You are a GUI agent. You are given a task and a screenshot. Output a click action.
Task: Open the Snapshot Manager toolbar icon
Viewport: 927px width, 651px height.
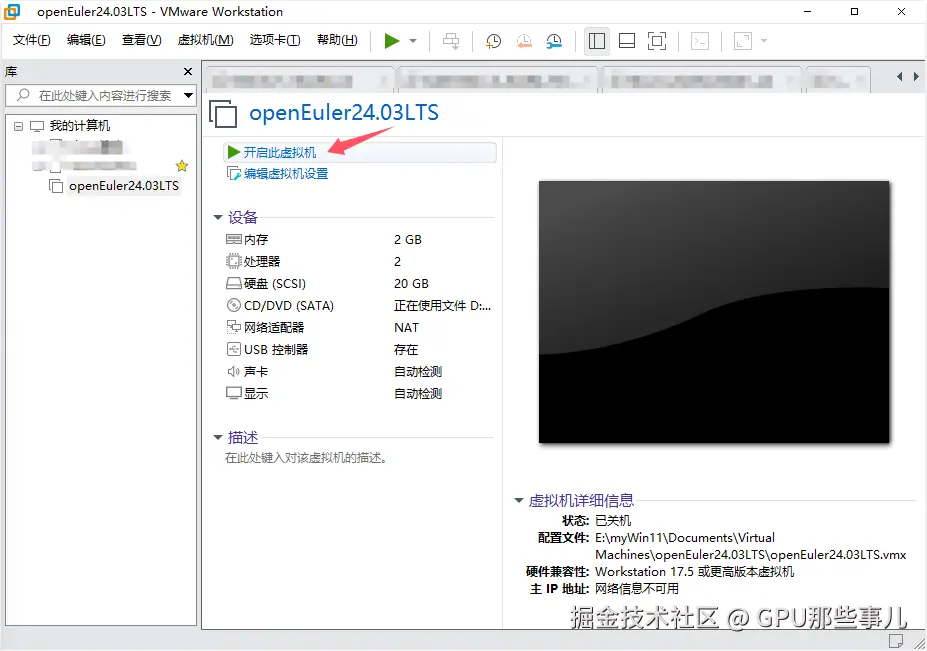(x=551, y=40)
